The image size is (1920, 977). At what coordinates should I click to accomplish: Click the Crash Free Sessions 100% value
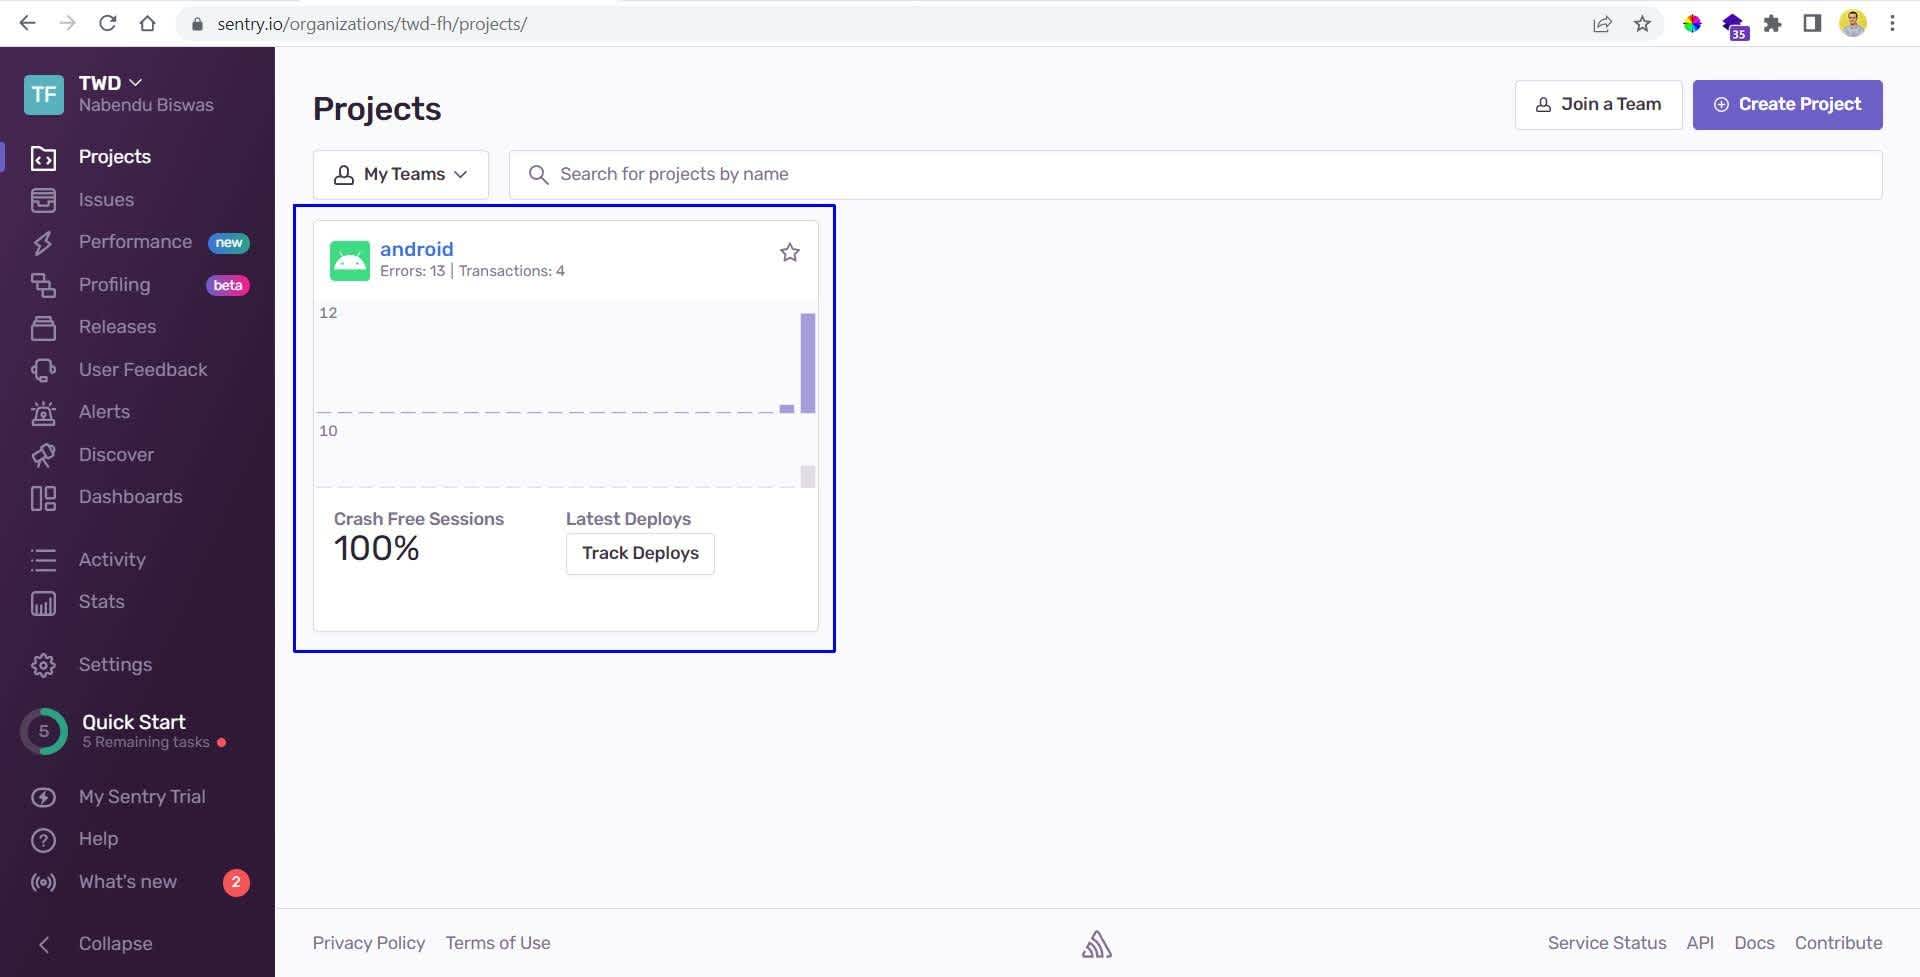click(x=377, y=548)
